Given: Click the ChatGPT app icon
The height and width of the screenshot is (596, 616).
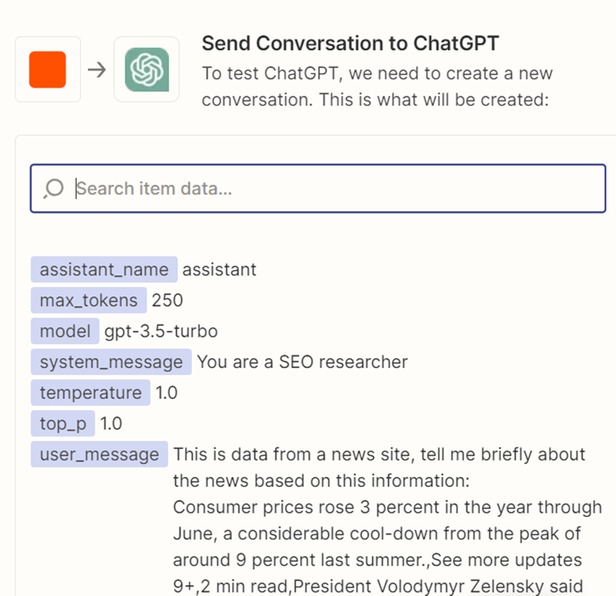Looking at the screenshot, I should coord(147,70).
